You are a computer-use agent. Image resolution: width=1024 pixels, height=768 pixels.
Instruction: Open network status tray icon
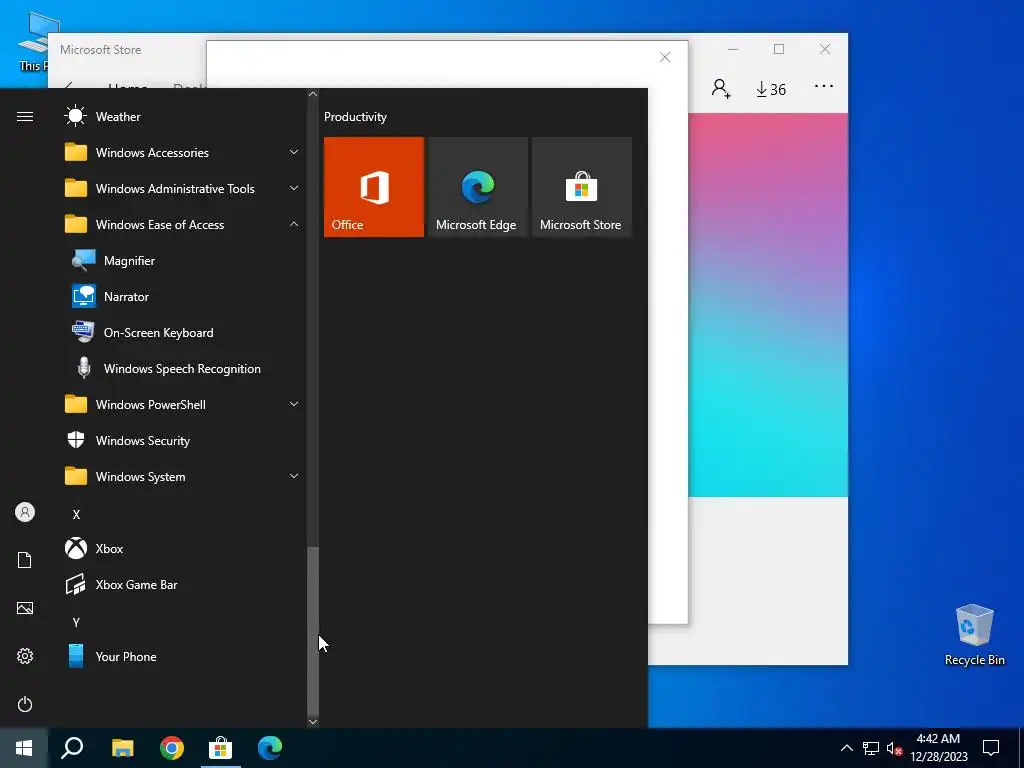[871, 748]
